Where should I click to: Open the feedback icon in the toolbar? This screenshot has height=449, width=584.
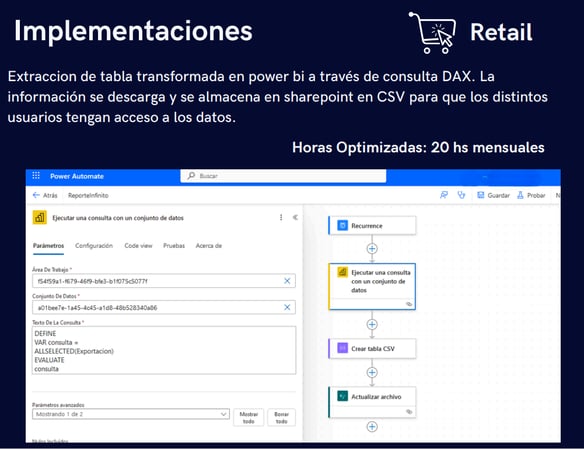click(444, 195)
